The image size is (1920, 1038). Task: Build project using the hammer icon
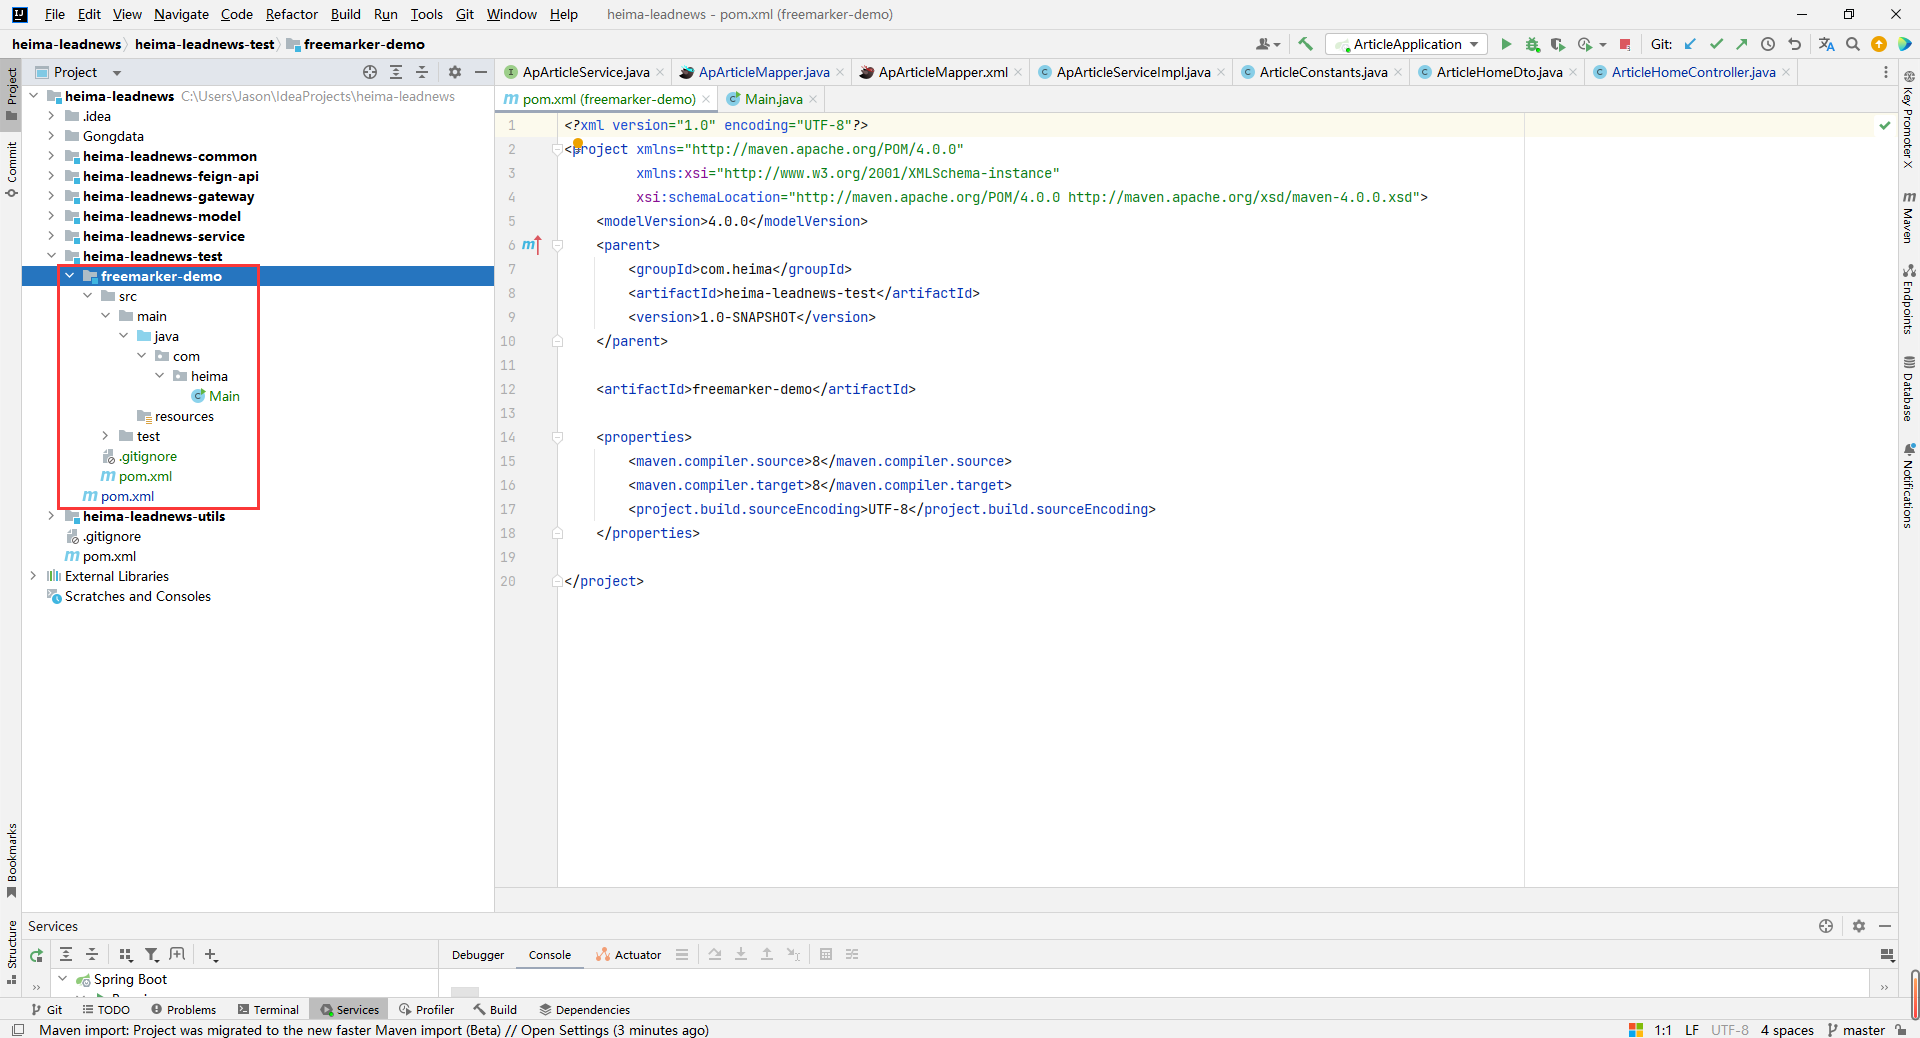[x=1305, y=44]
